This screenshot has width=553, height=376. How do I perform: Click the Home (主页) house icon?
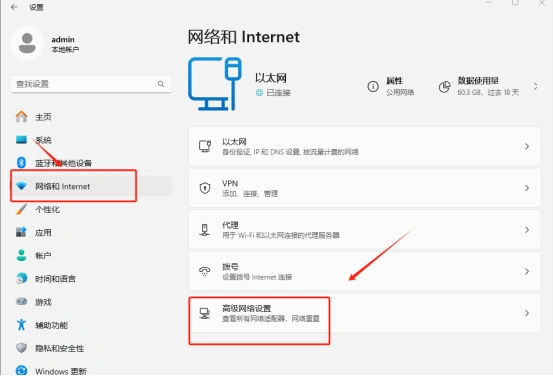tap(22, 116)
